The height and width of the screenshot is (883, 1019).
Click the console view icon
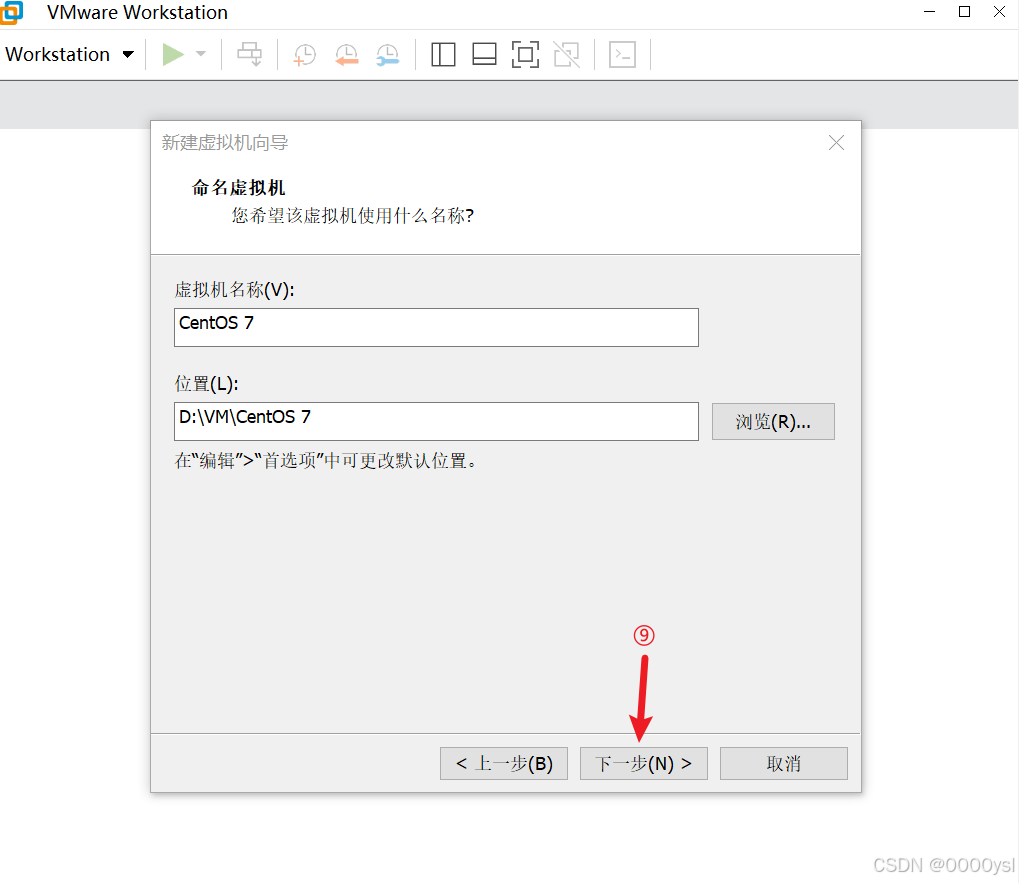point(622,55)
